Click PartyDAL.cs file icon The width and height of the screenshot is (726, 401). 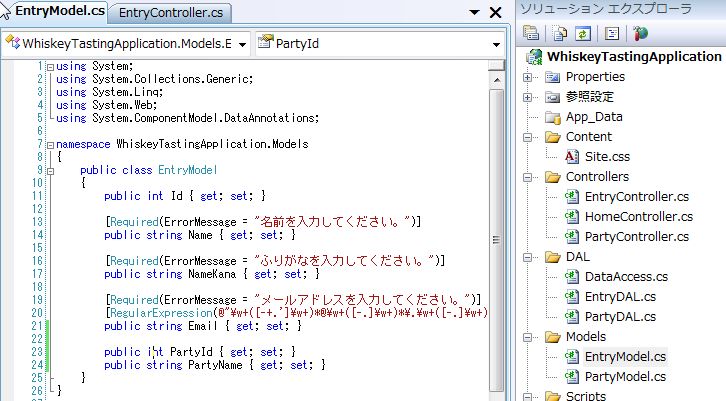(x=572, y=317)
